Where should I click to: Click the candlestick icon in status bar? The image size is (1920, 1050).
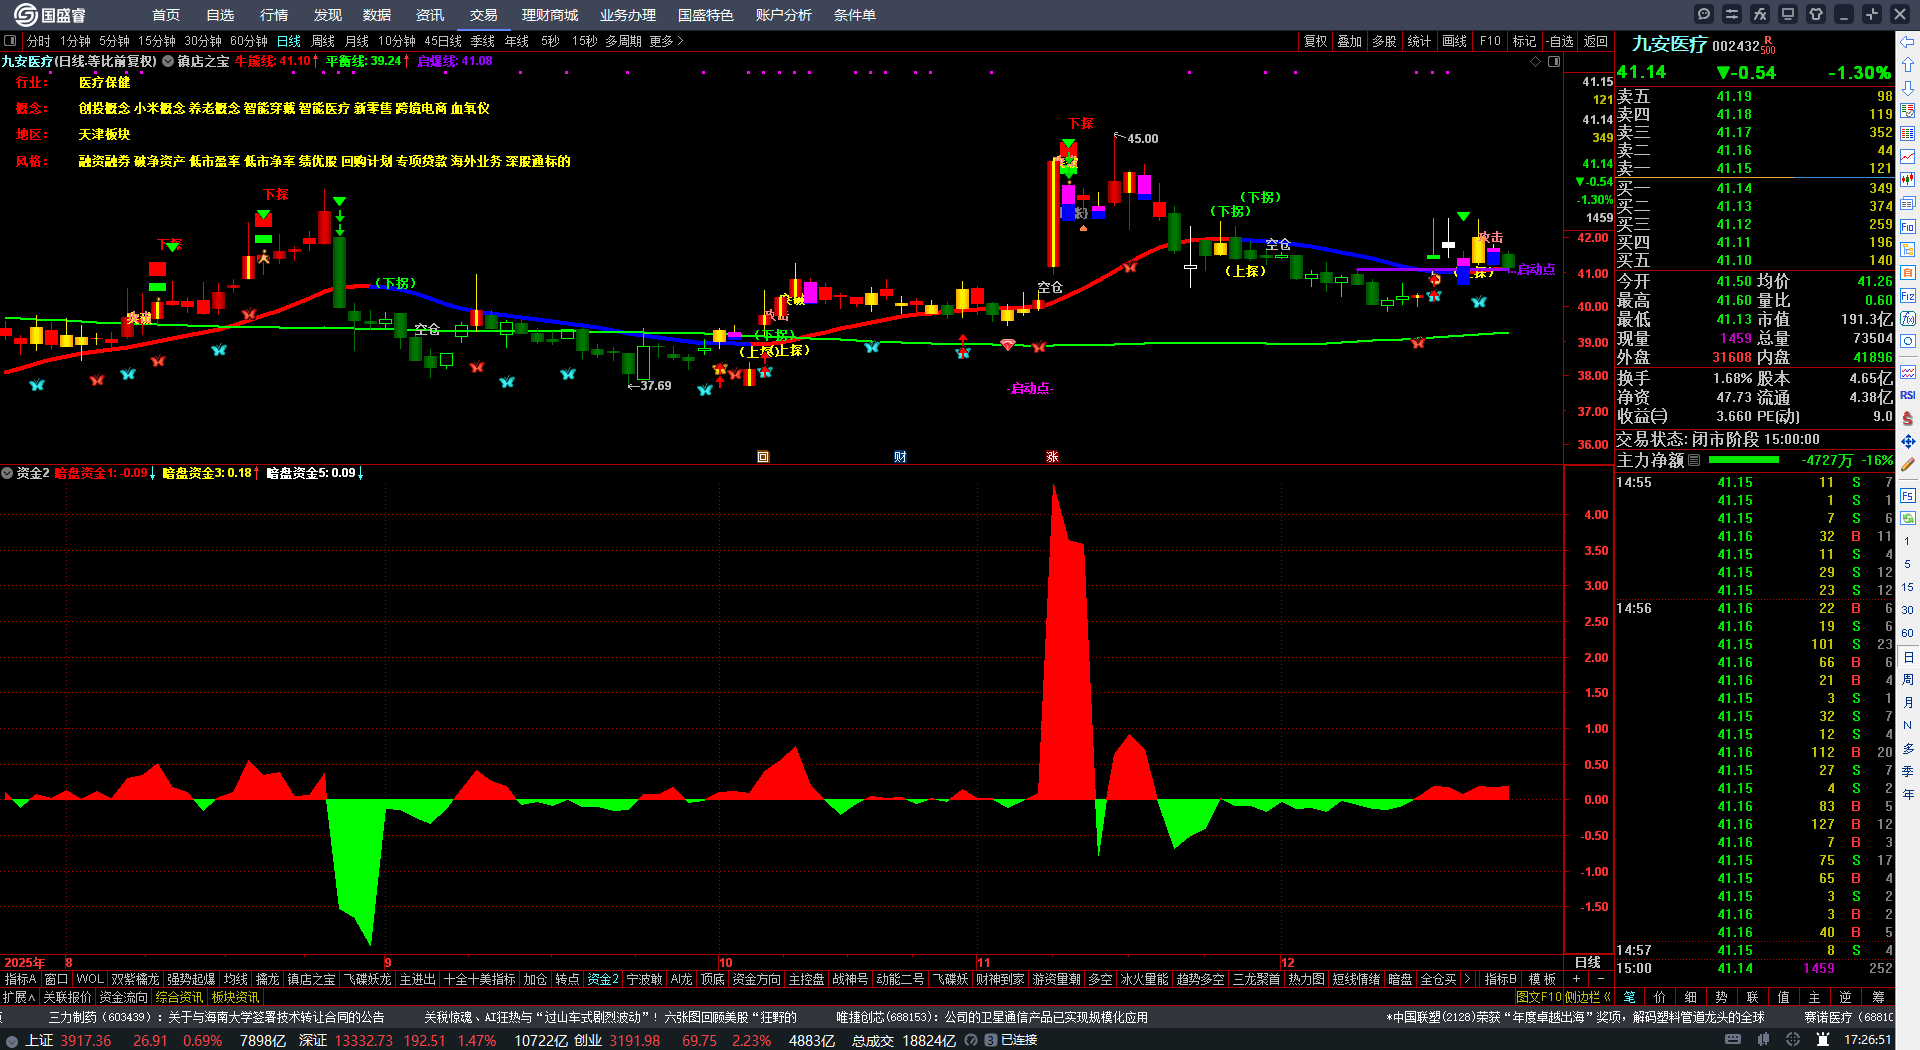(x=1763, y=1040)
